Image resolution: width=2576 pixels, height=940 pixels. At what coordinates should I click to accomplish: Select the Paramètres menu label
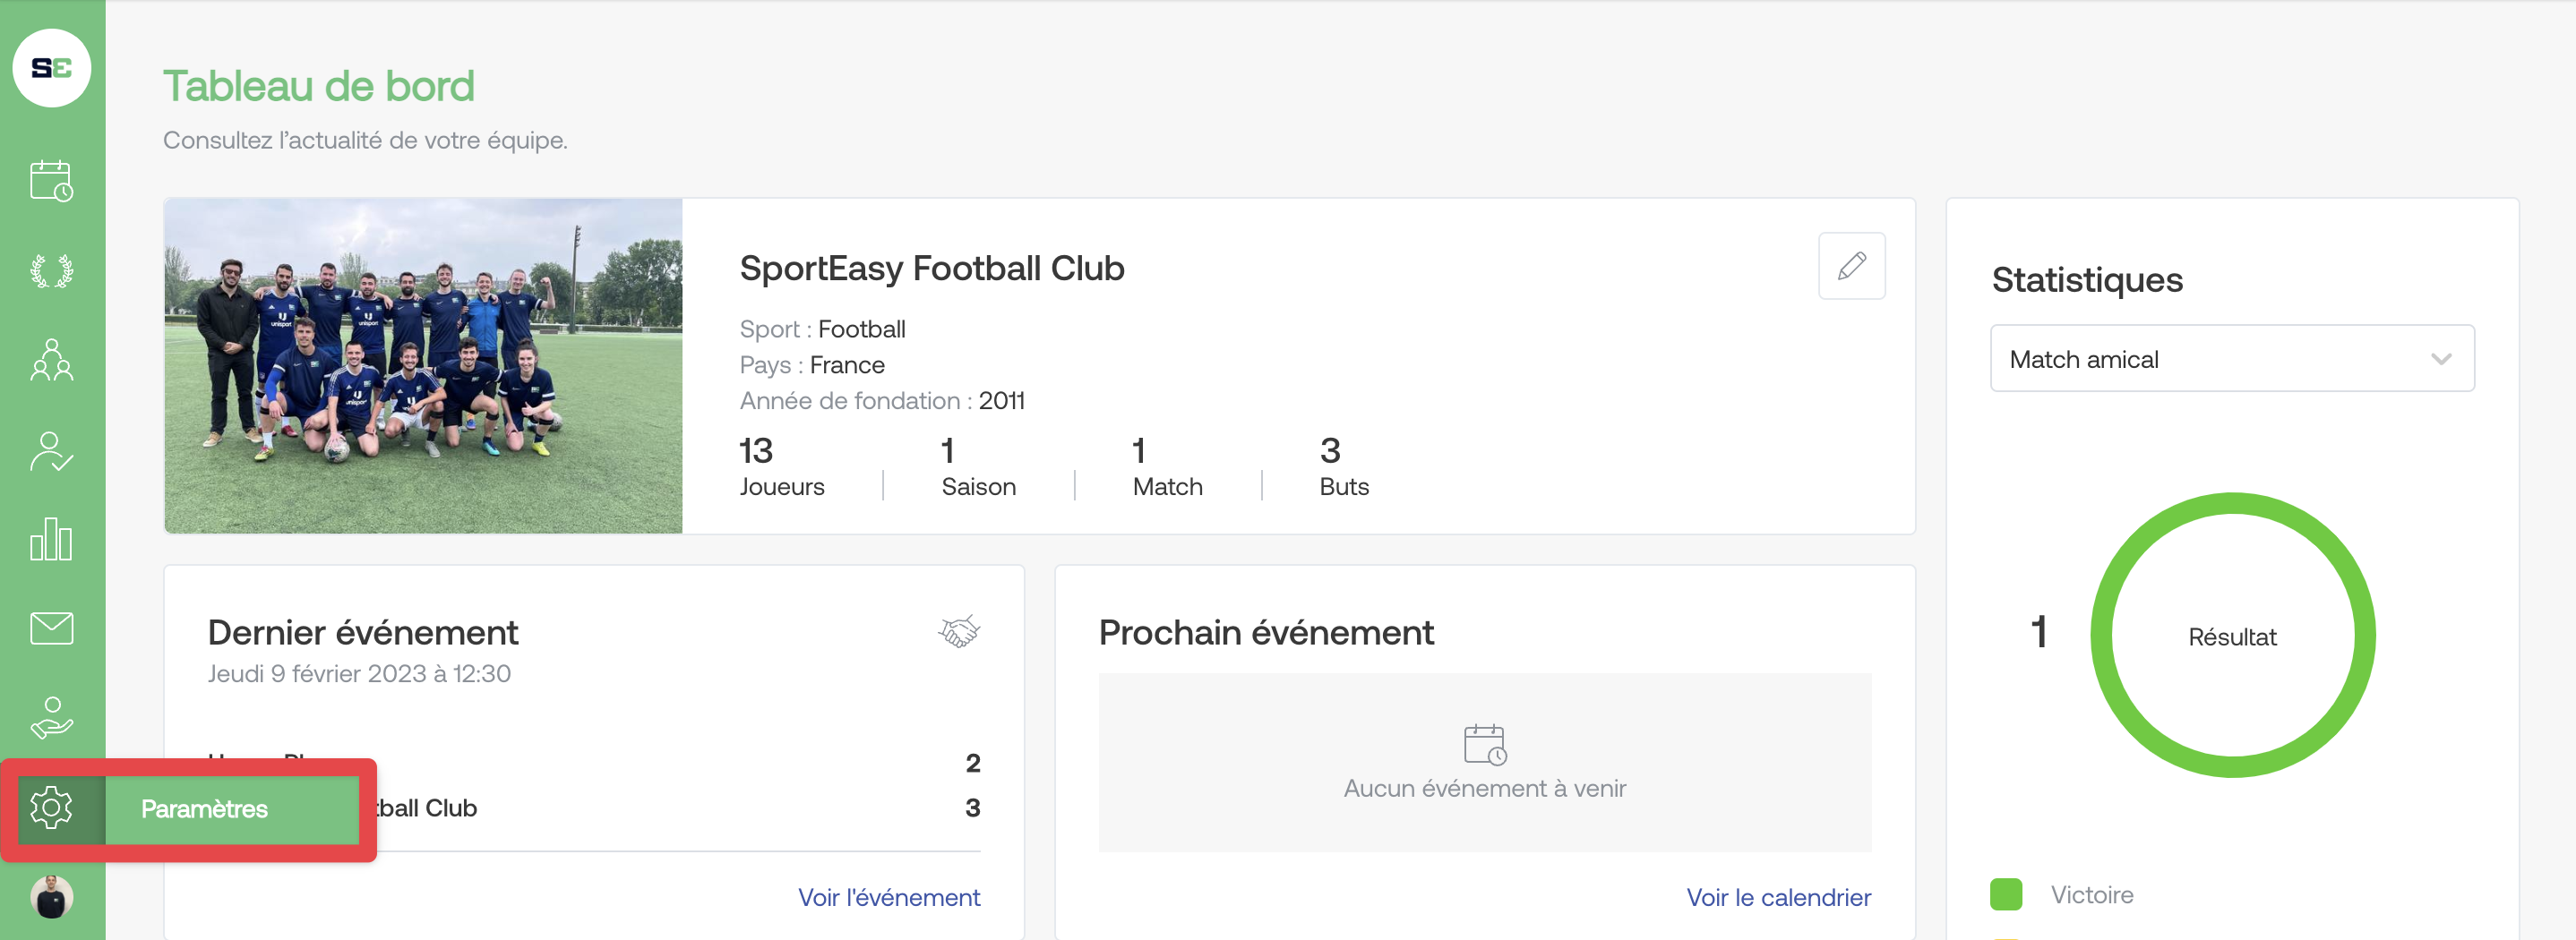pos(204,809)
